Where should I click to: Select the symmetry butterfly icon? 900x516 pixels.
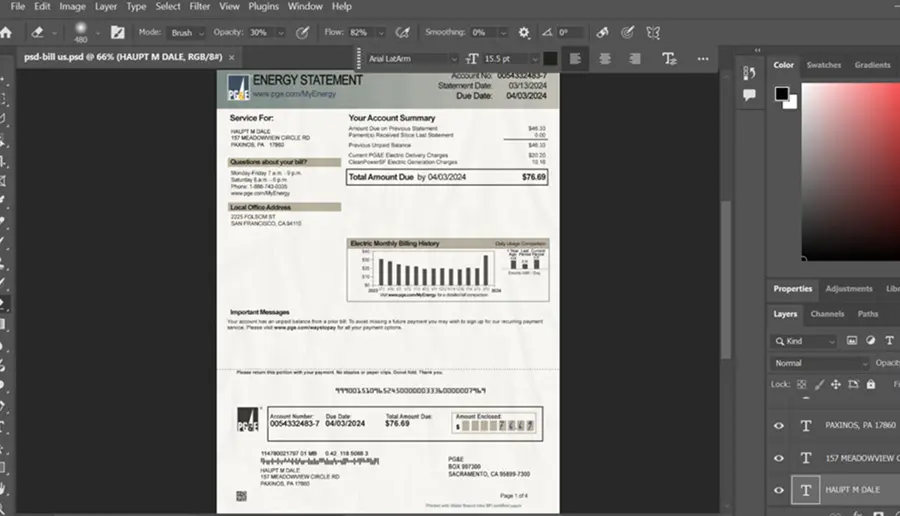pos(653,33)
